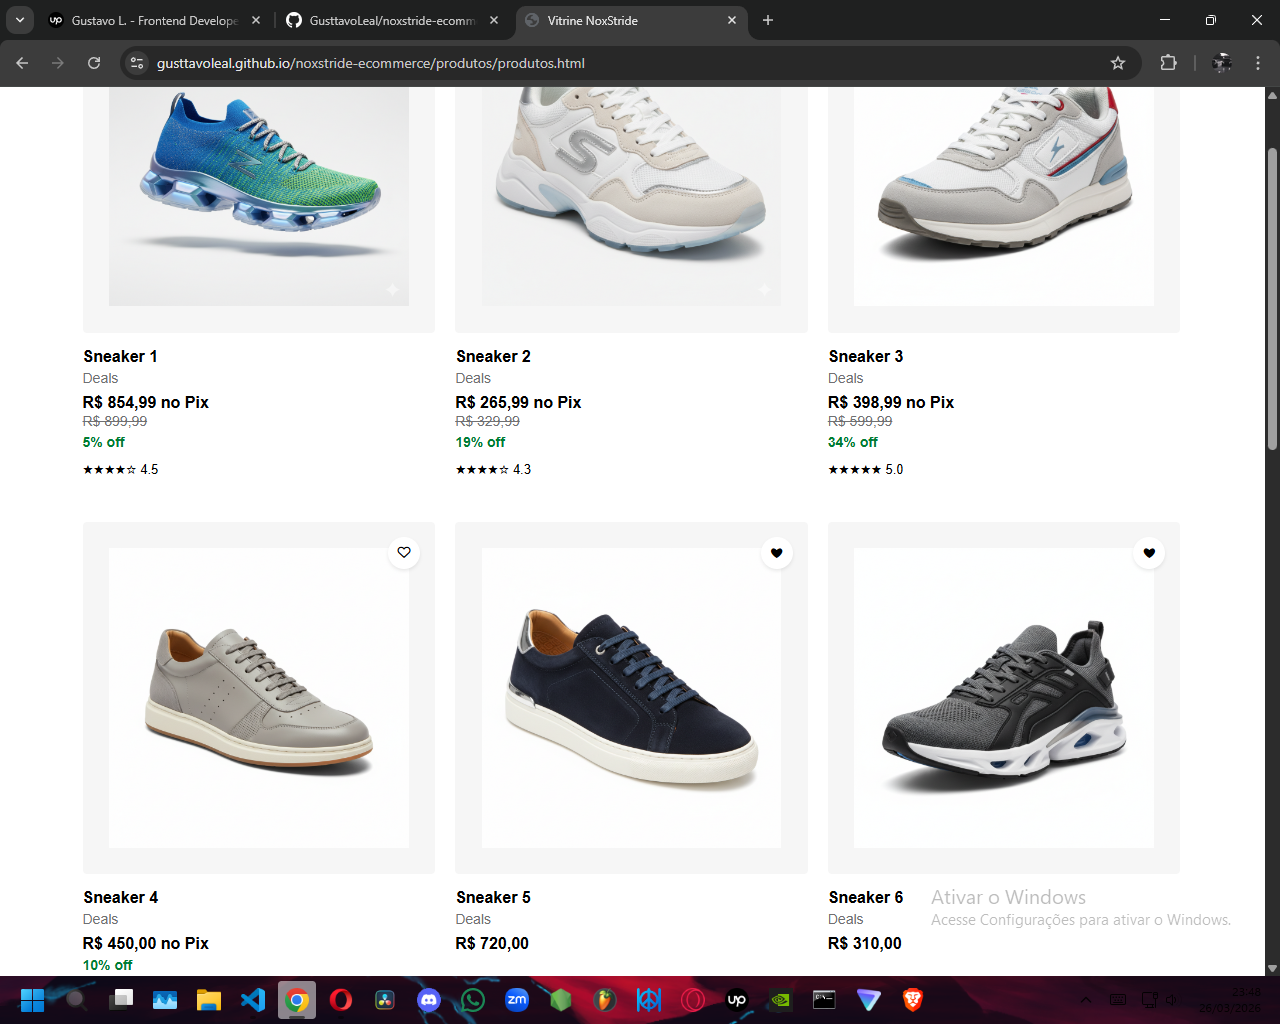This screenshot has height=1024, width=1280.
Task: Click the page vertical scrollbar thumb
Action: (1272, 298)
